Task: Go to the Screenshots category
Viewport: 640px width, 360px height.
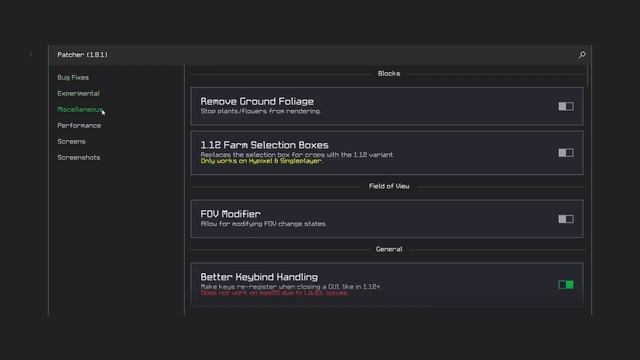Action: tap(79, 157)
